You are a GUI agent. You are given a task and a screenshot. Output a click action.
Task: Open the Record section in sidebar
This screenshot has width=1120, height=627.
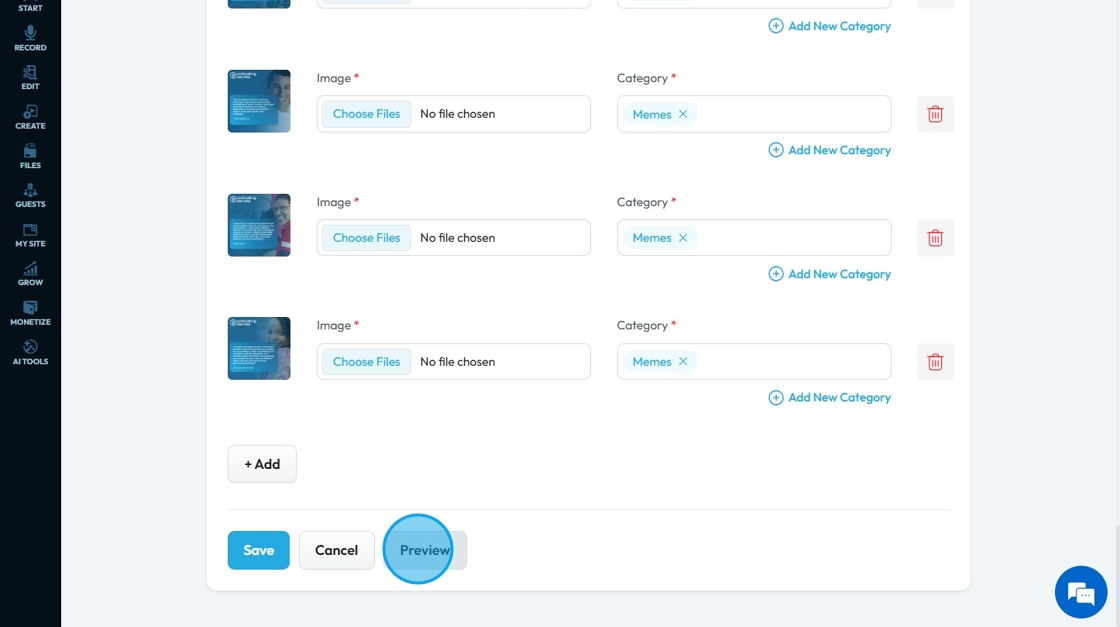tap(30, 39)
